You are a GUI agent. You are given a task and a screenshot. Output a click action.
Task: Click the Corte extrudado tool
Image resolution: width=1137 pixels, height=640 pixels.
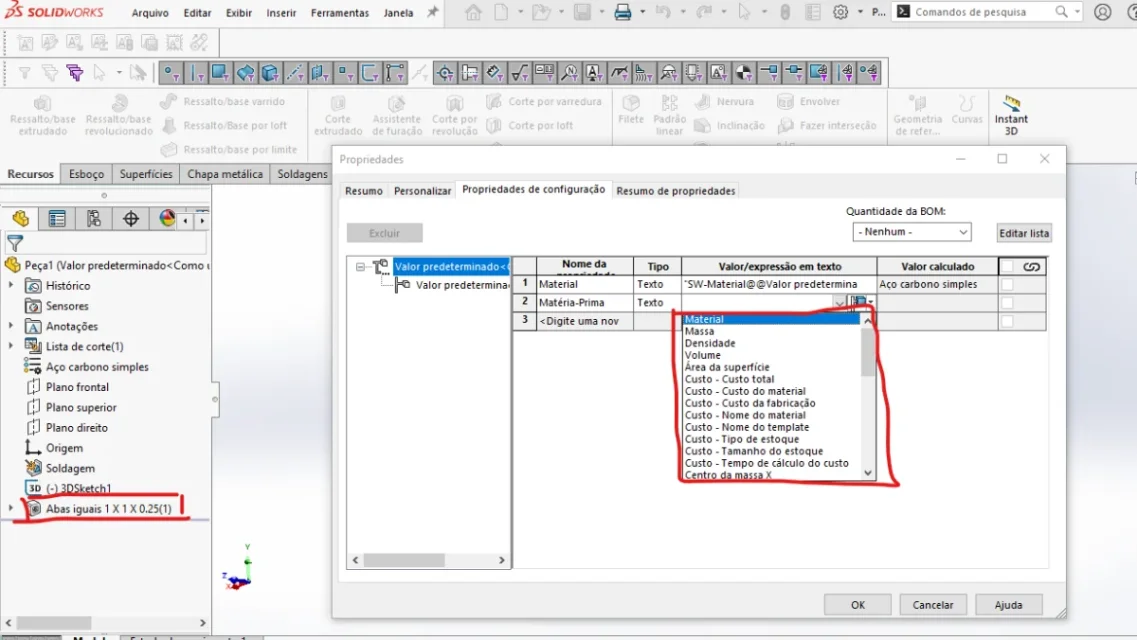tap(338, 116)
